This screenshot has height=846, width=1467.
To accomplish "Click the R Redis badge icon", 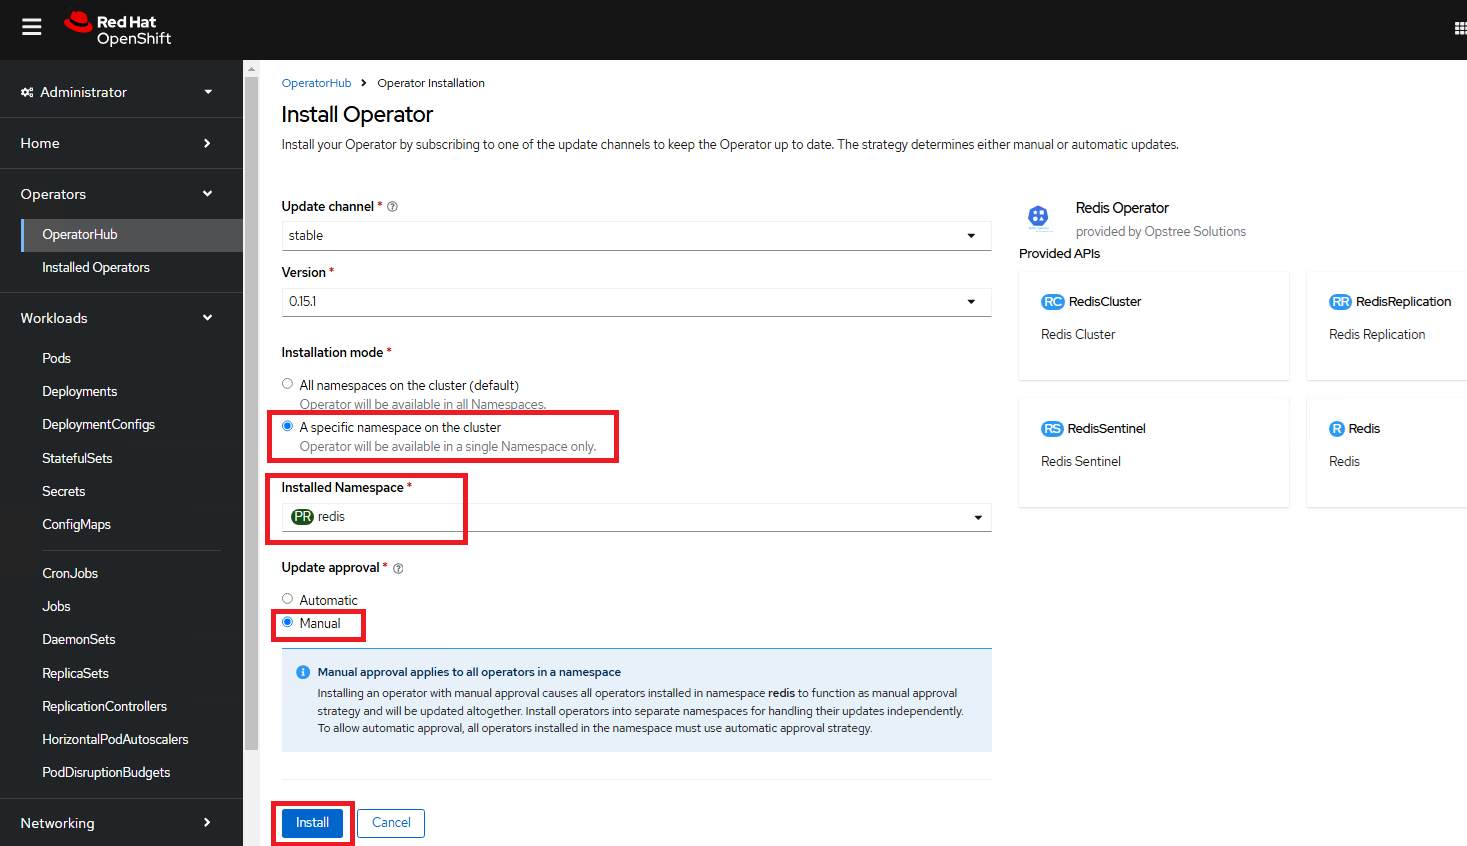I will 1337,429.
